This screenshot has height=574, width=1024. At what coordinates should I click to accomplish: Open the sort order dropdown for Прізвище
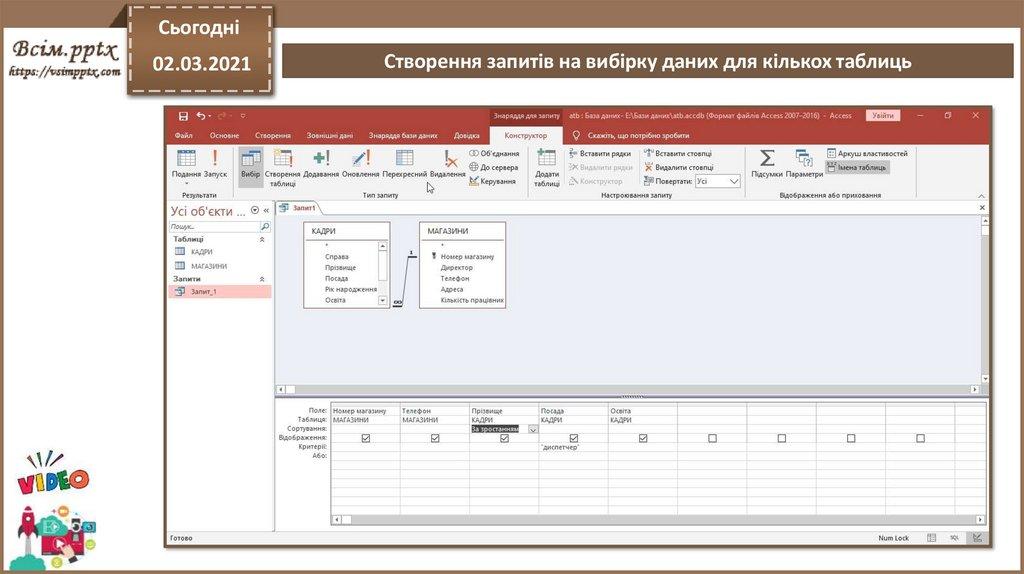(x=533, y=429)
